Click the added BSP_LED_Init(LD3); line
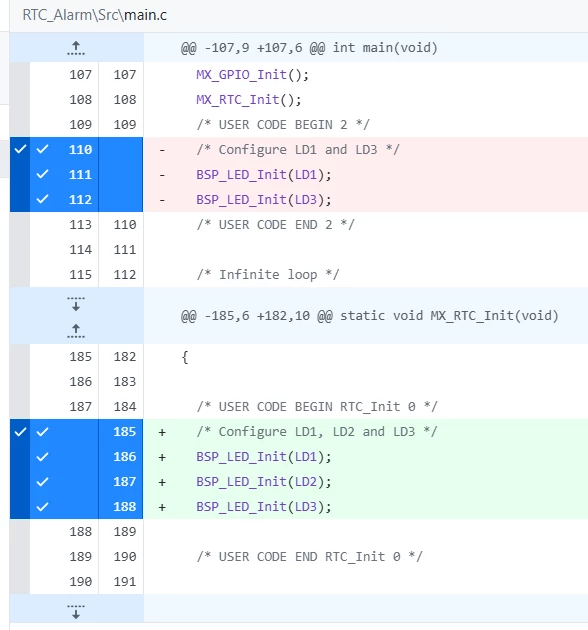This screenshot has width=588, height=630. tap(264, 506)
